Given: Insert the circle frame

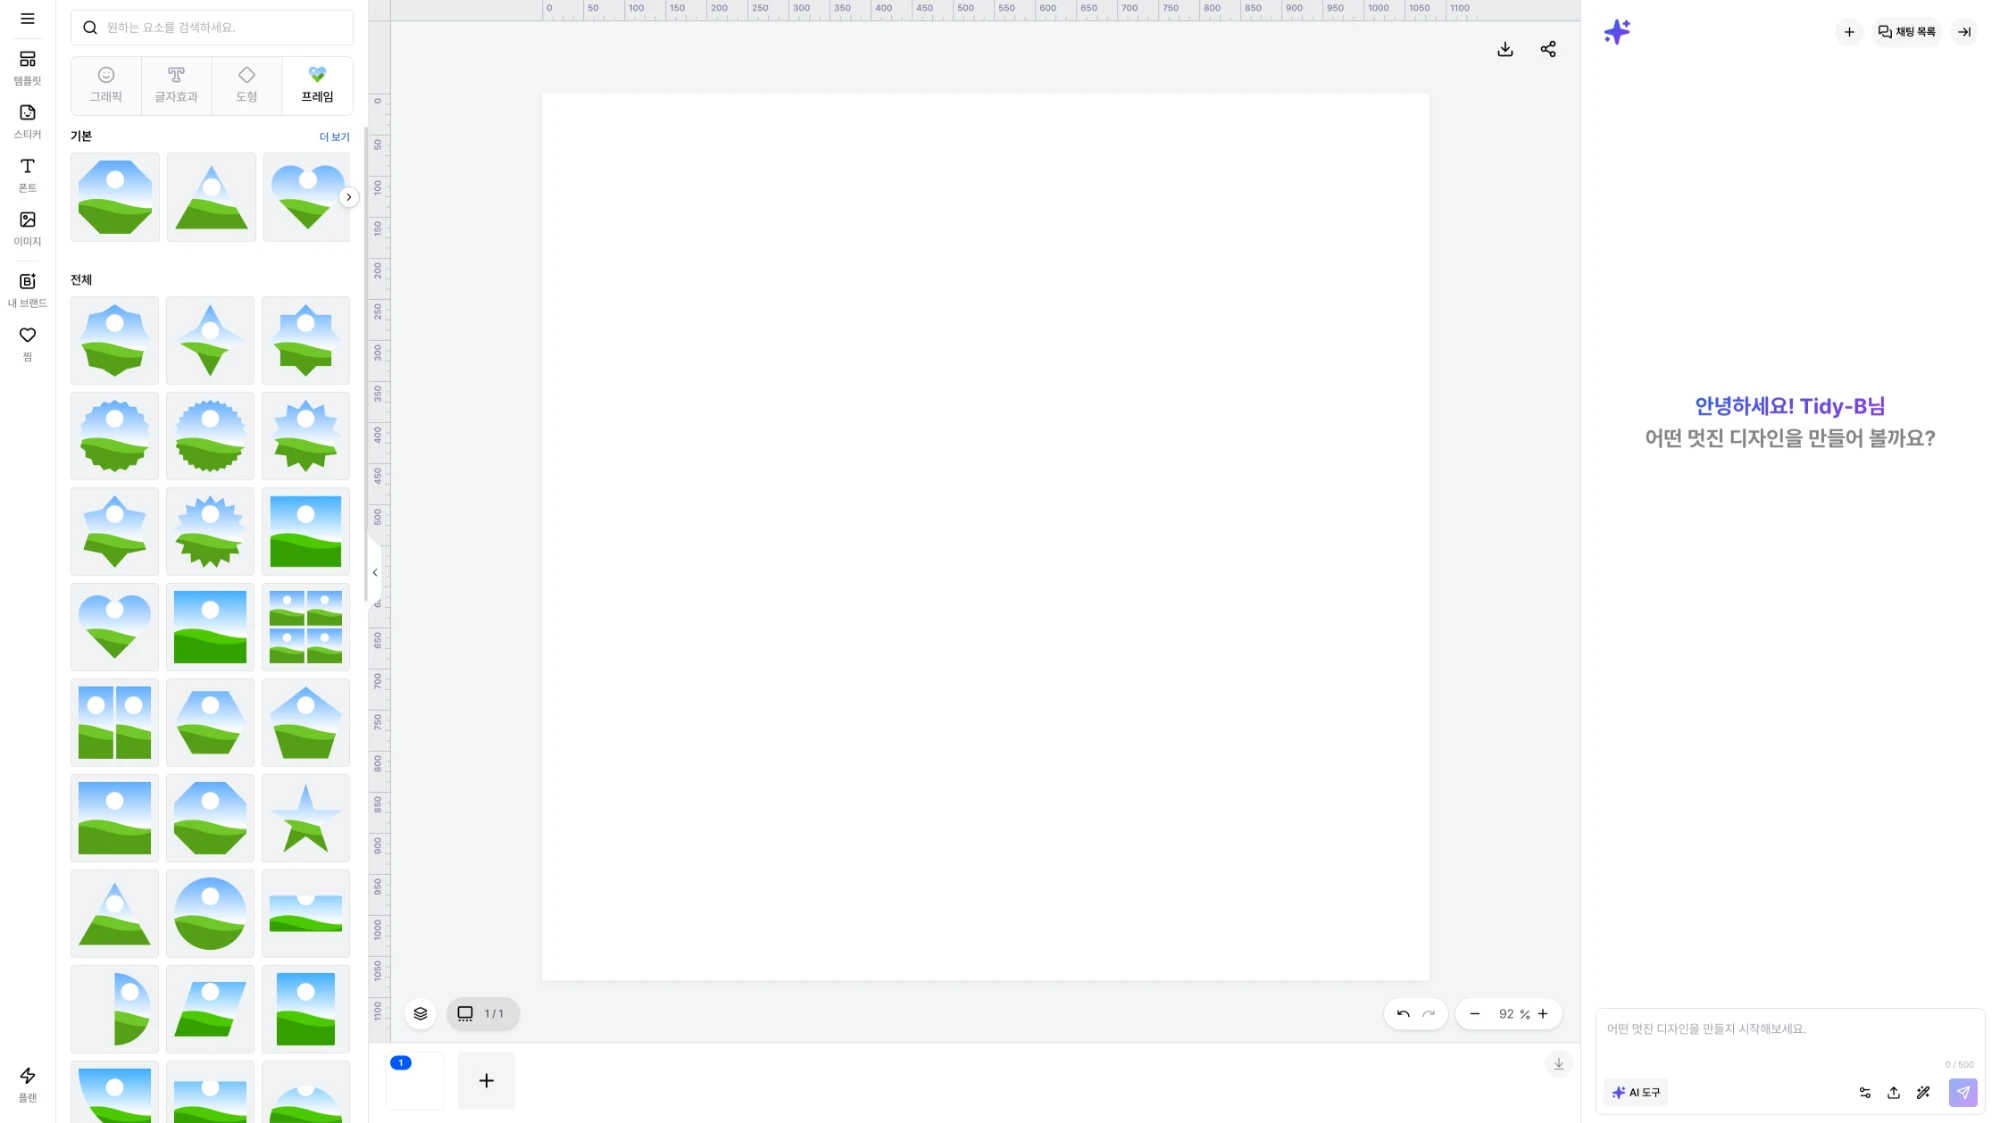Looking at the screenshot, I should coord(210,913).
